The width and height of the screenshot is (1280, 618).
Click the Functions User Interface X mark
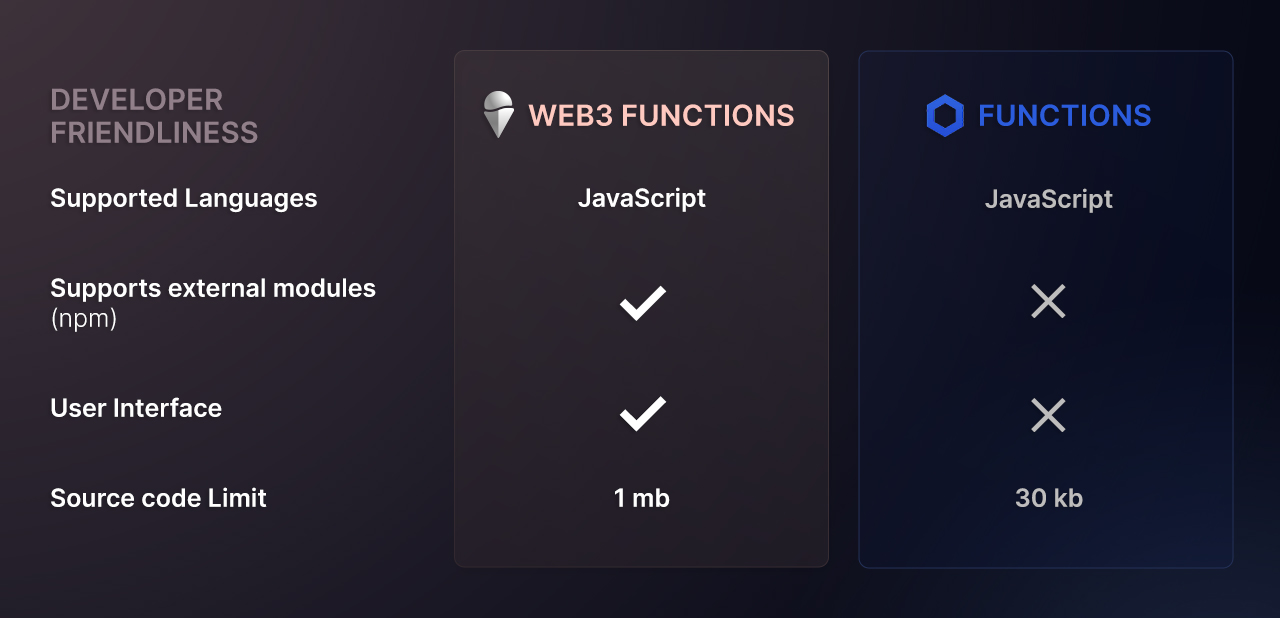1048,415
